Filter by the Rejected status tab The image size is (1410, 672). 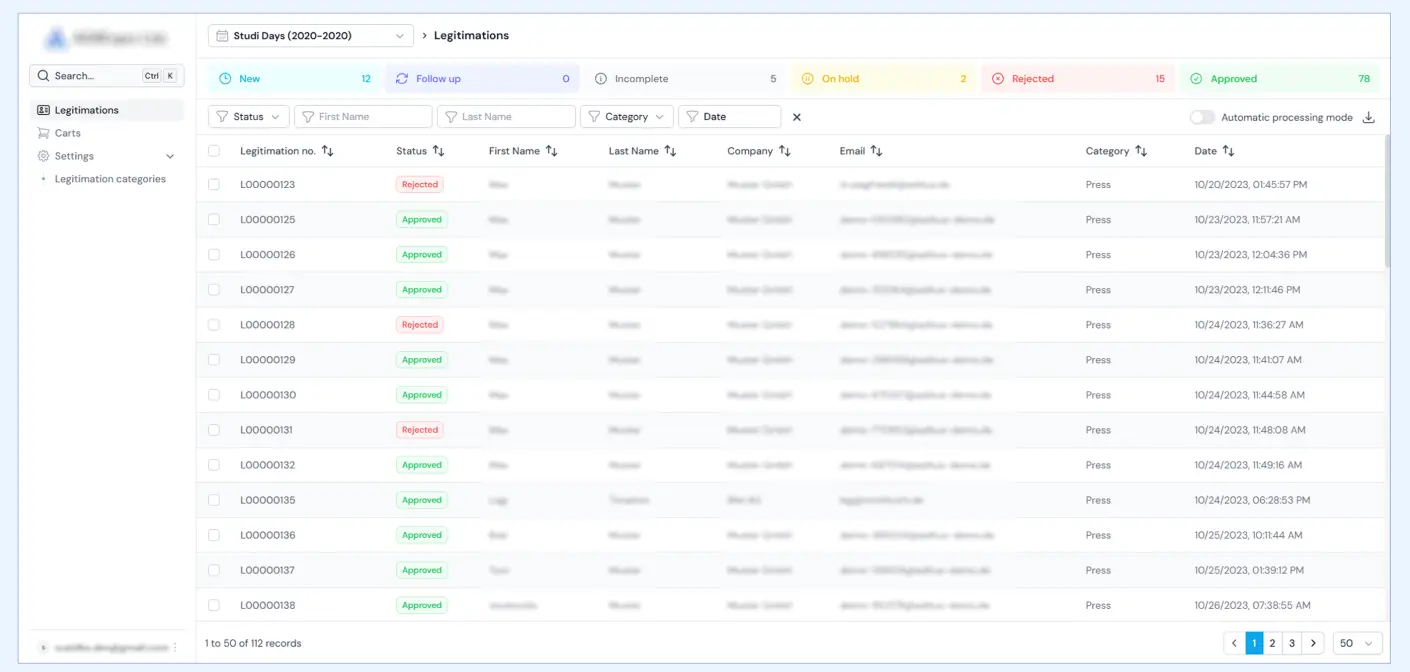1075,79
